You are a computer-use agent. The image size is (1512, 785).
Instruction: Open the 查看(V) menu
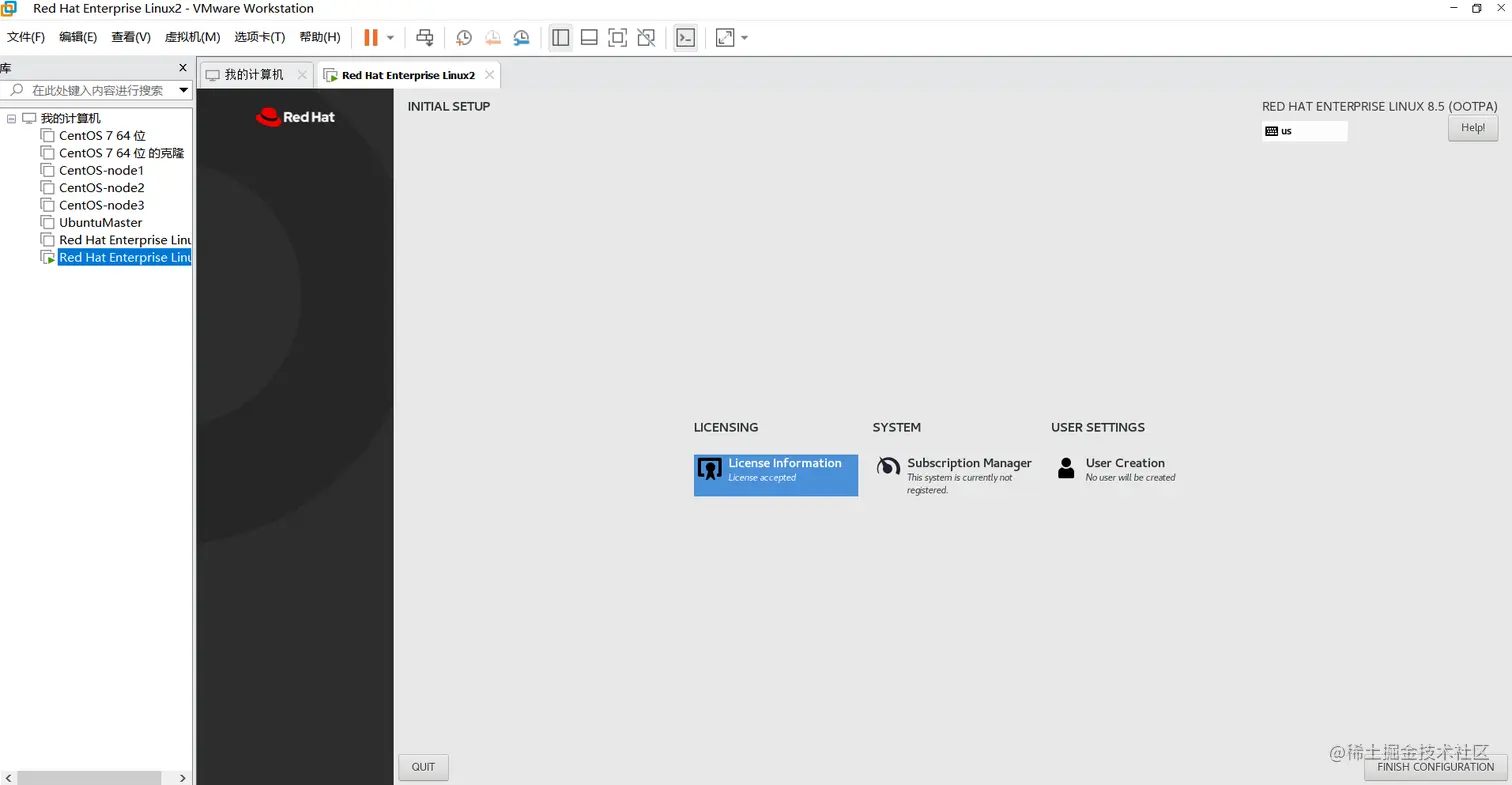[x=131, y=37]
